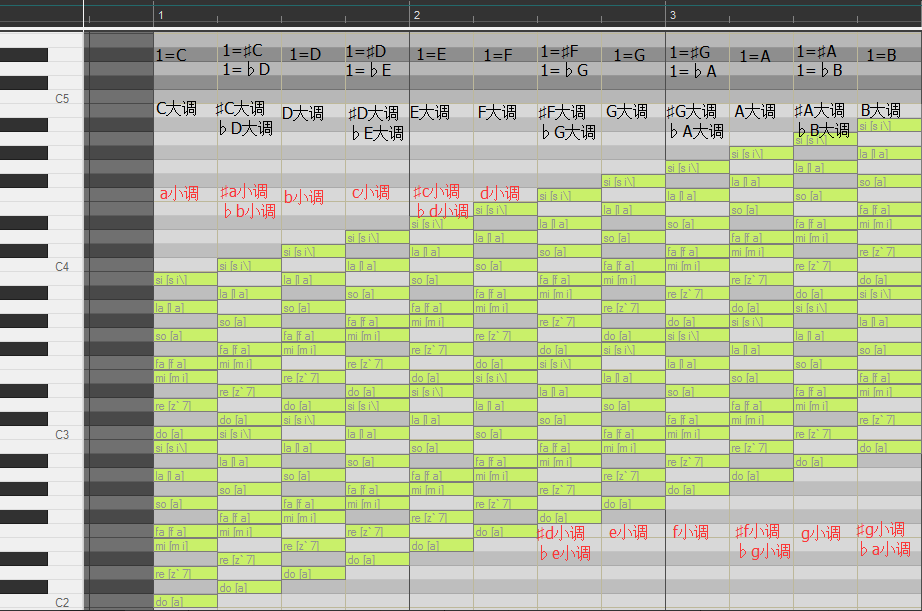This screenshot has width=922, height=611.
Task: Click the red "♯a小调" label
Action: 244,192
